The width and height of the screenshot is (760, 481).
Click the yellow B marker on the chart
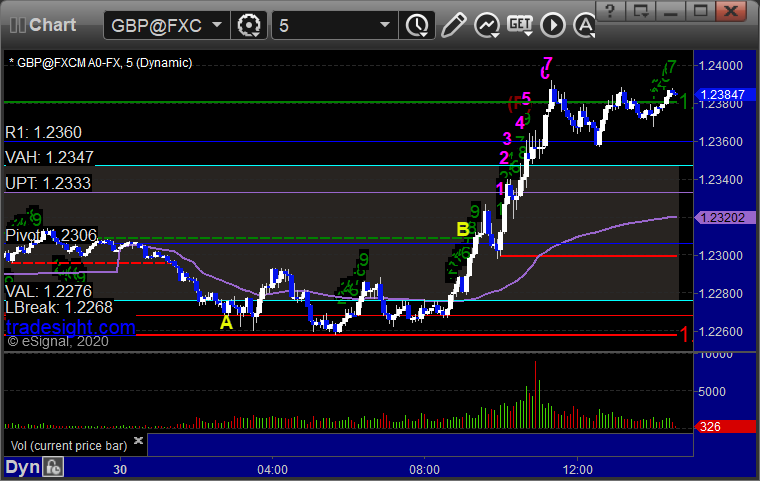point(463,229)
